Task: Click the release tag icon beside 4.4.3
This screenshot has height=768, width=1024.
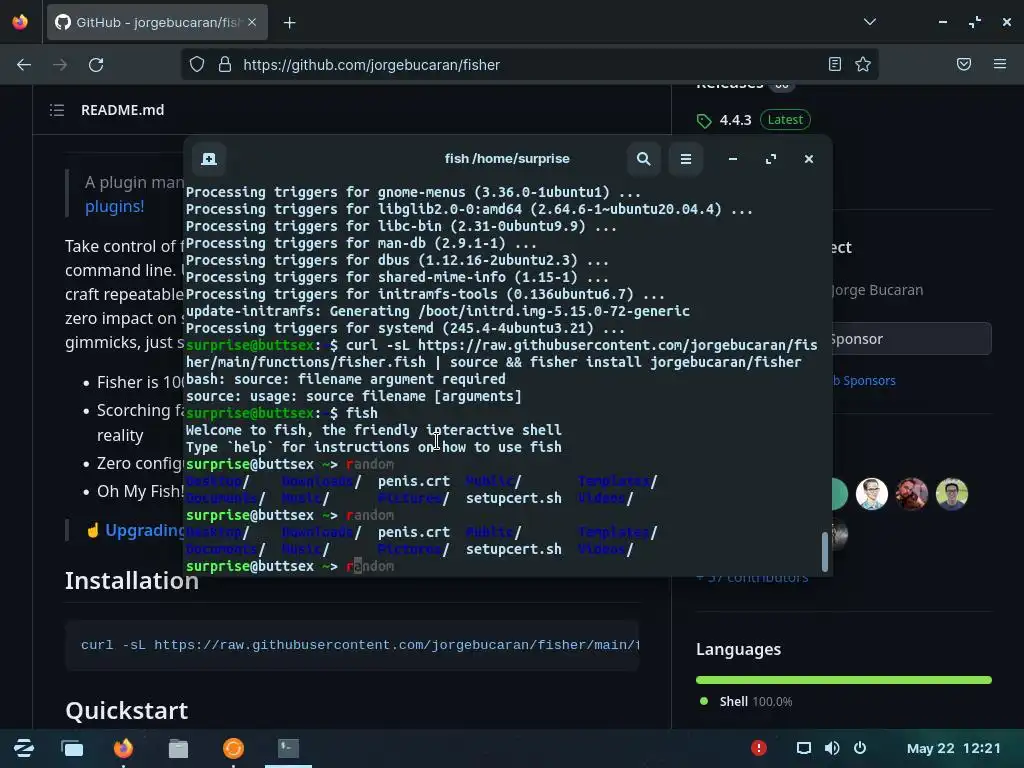Action: [x=704, y=121]
